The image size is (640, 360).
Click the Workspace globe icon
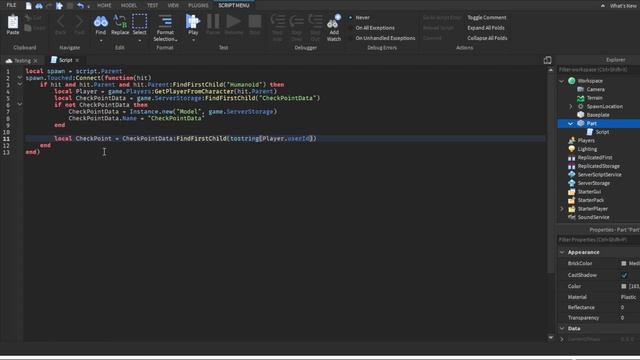[x=571, y=81]
